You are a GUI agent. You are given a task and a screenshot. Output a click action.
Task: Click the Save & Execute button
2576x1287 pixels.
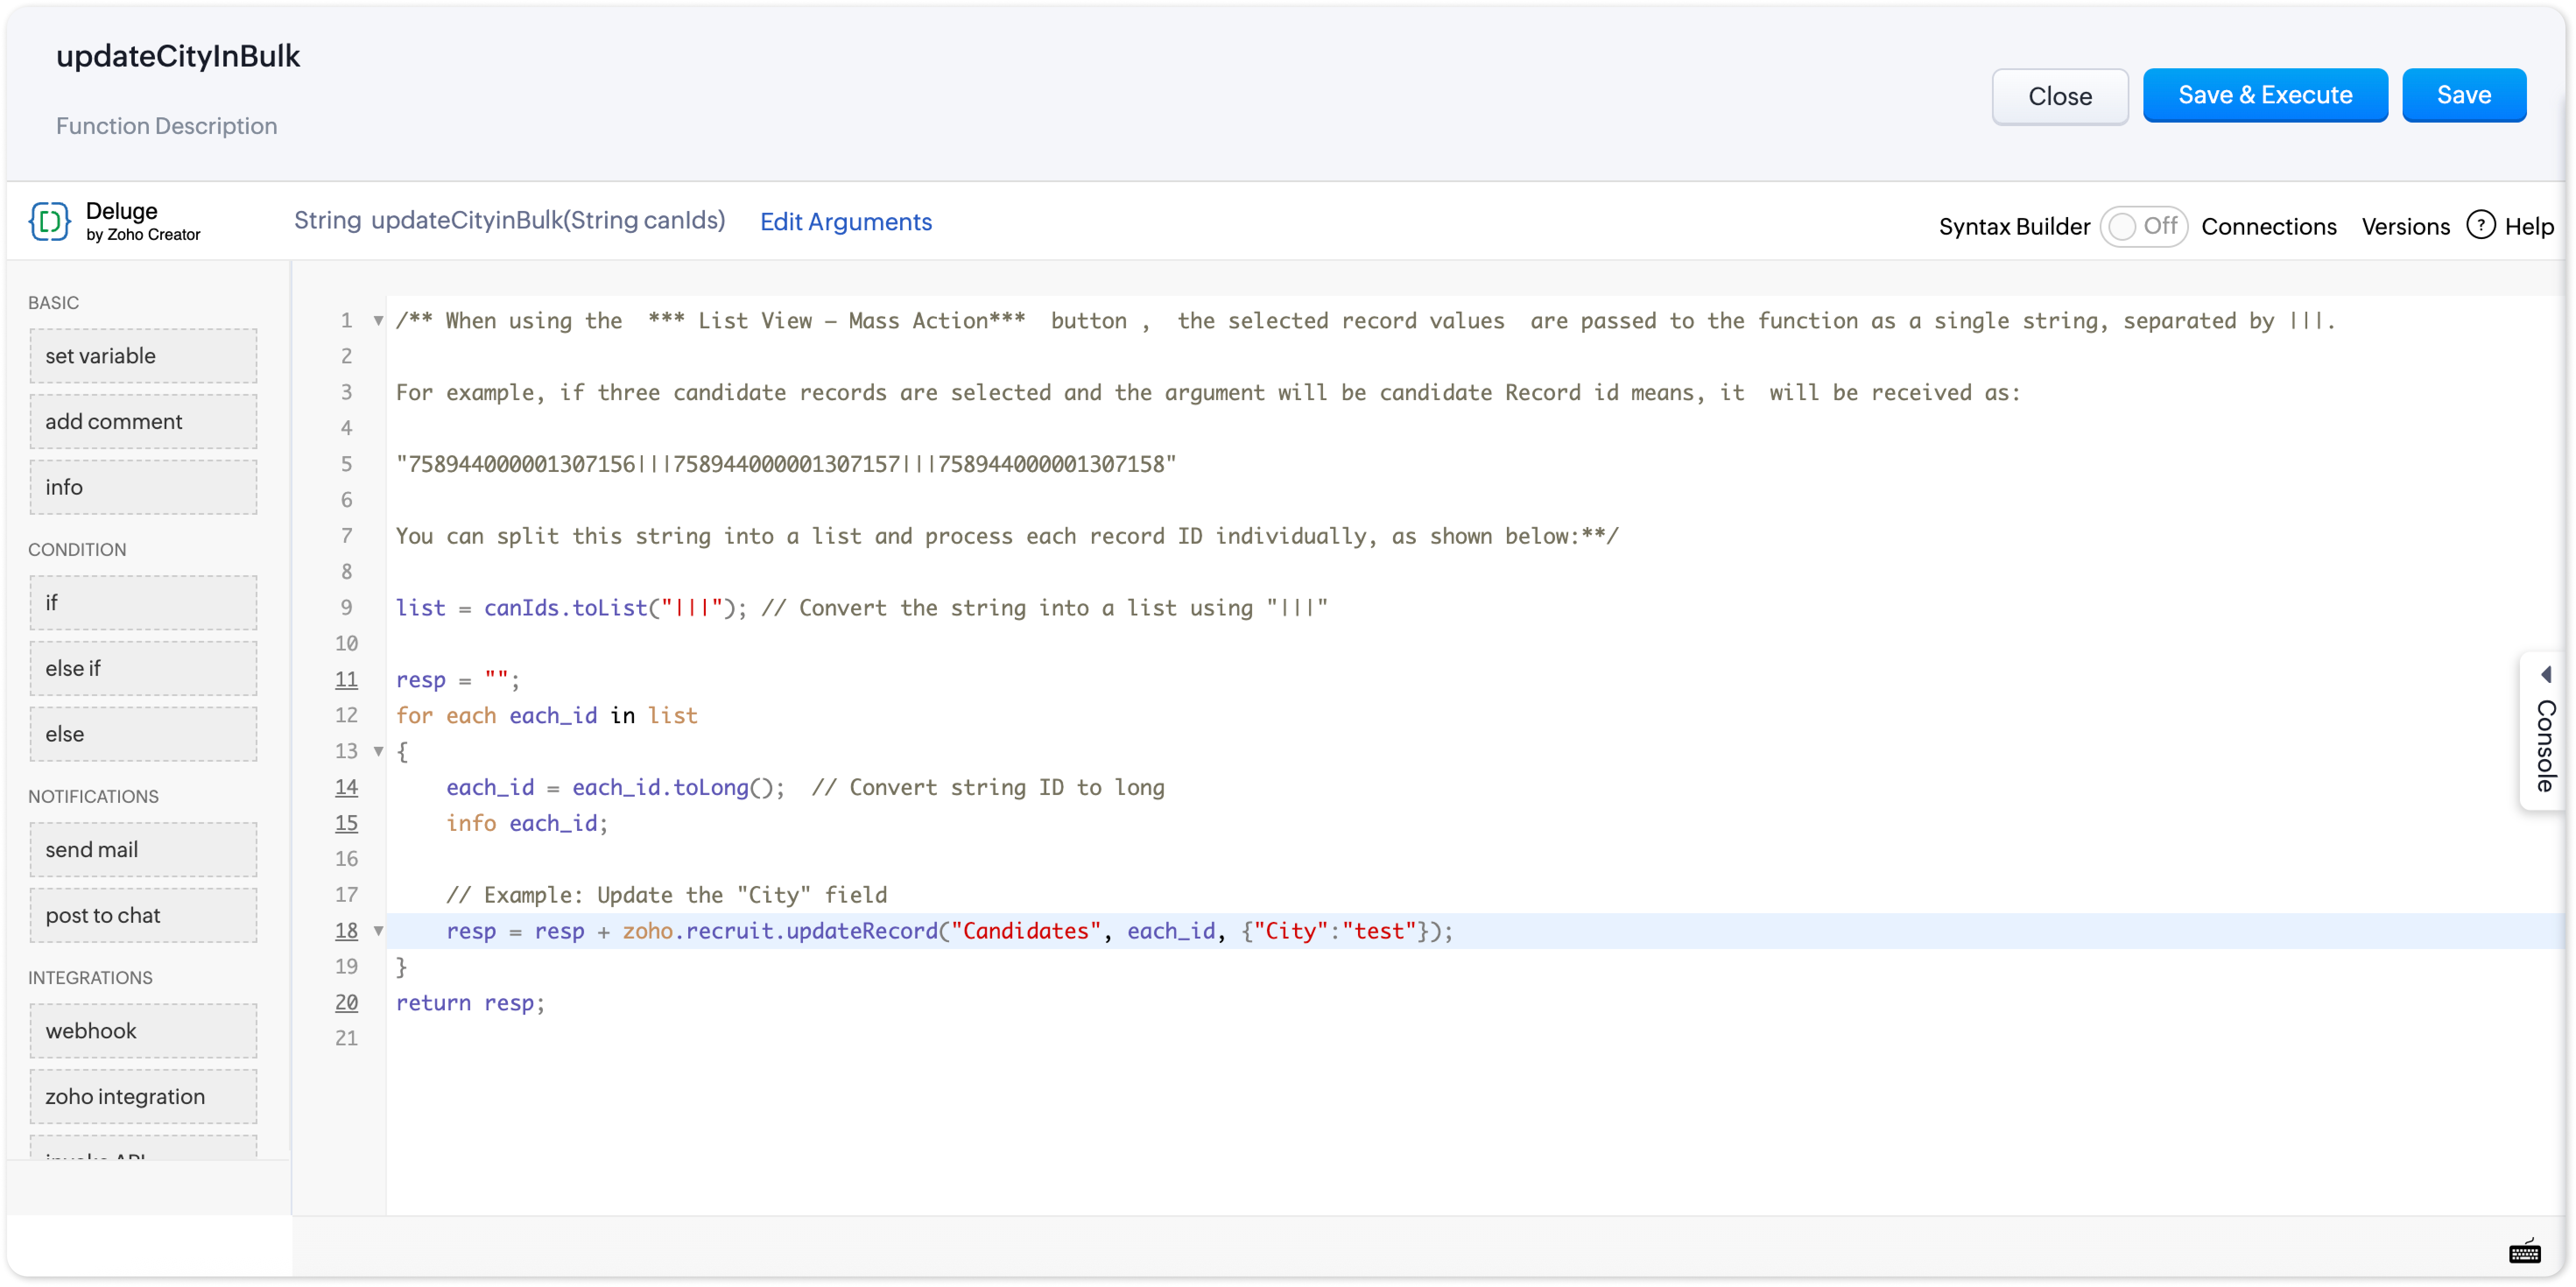pos(2265,95)
